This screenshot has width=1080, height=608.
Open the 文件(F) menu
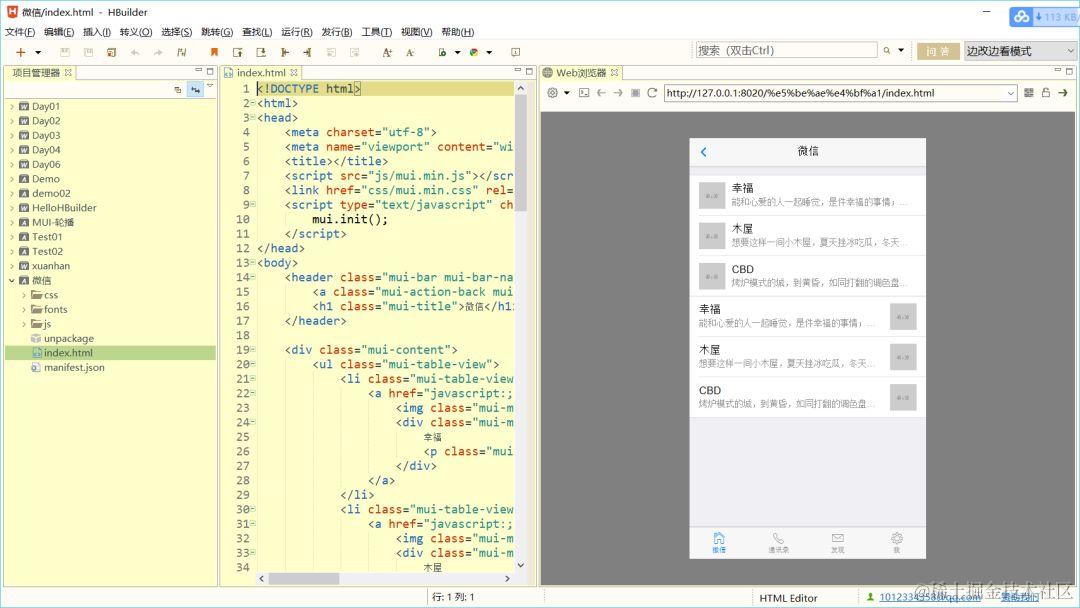(20, 32)
